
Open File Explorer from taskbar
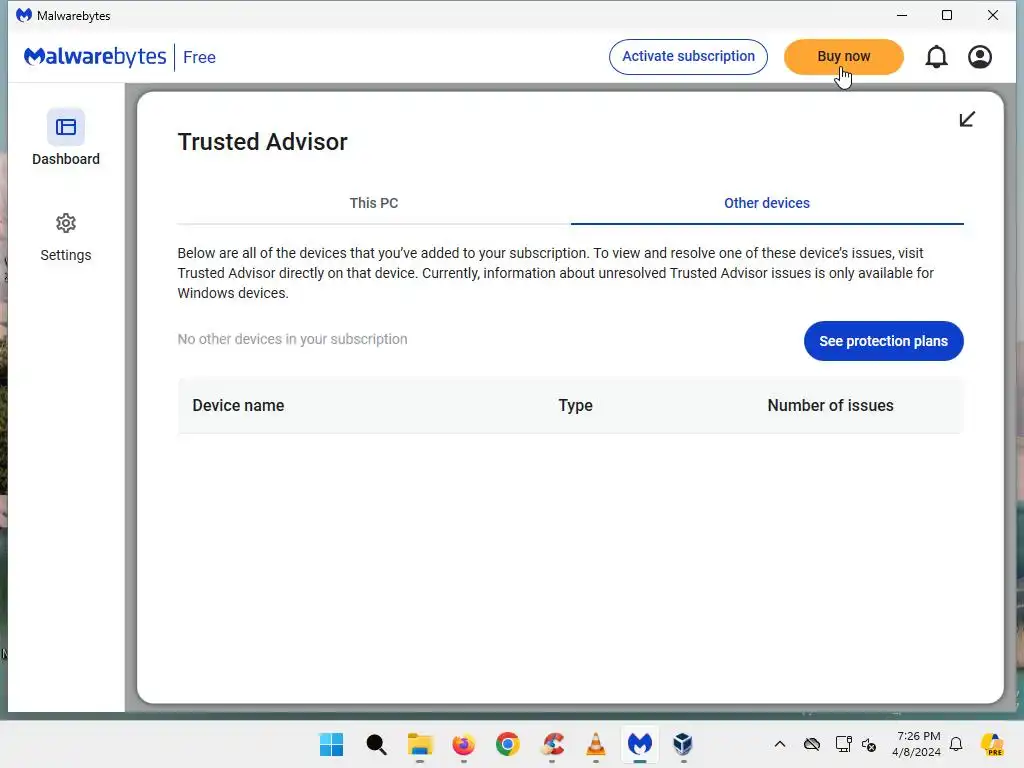(420, 744)
